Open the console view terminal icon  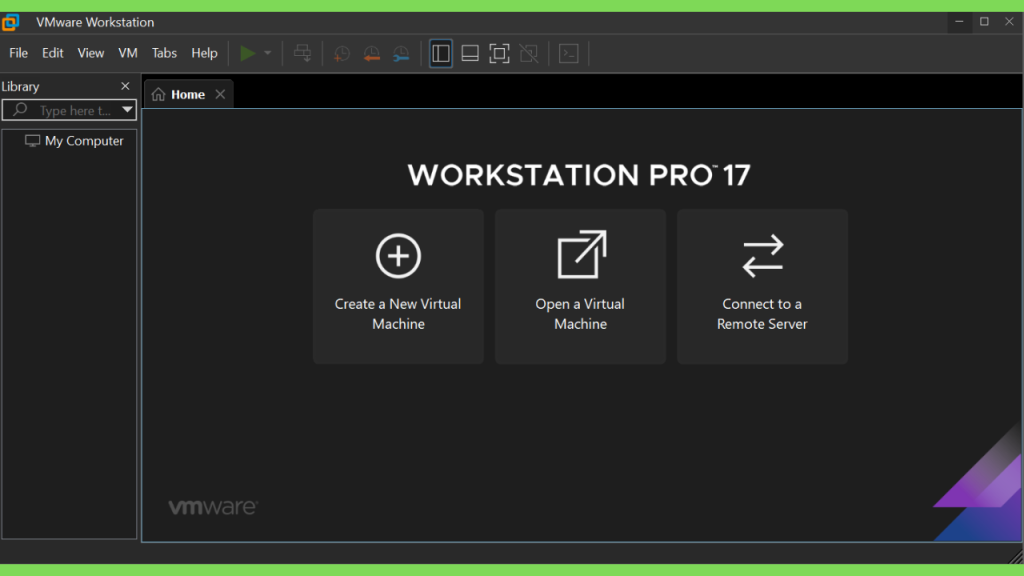[x=569, y=54]
